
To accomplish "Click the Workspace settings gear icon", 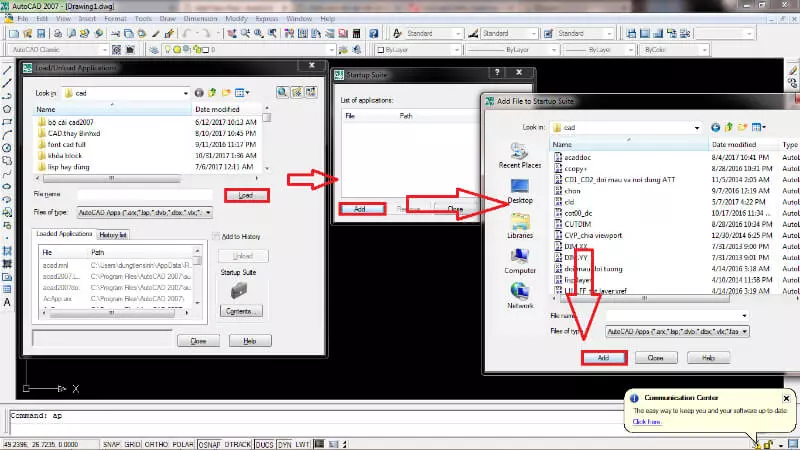I will (x=116, y=50).
